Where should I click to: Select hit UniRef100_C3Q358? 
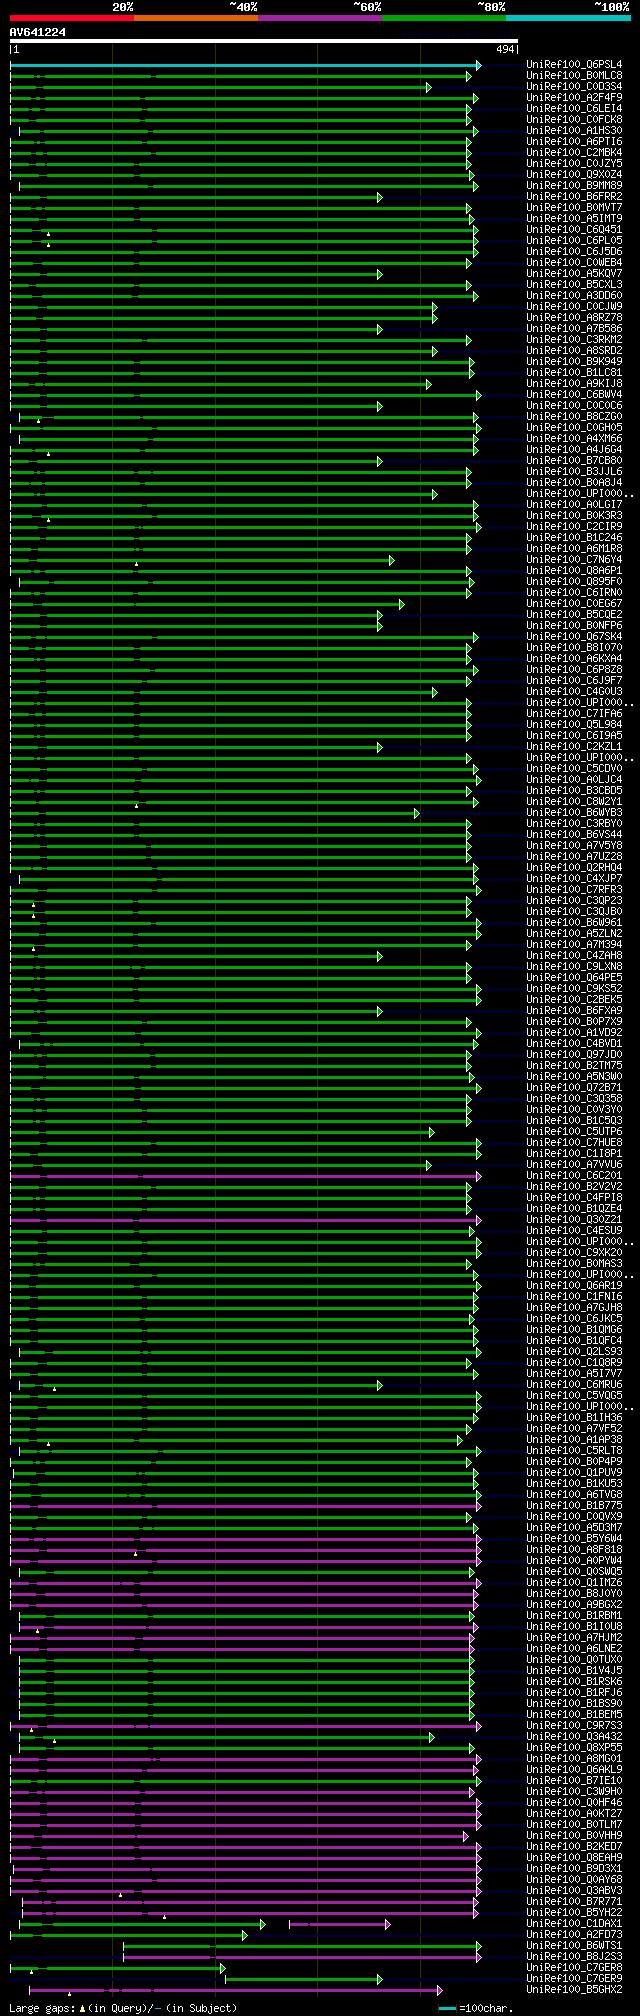pyautogui.click(x=575, y=1098)
